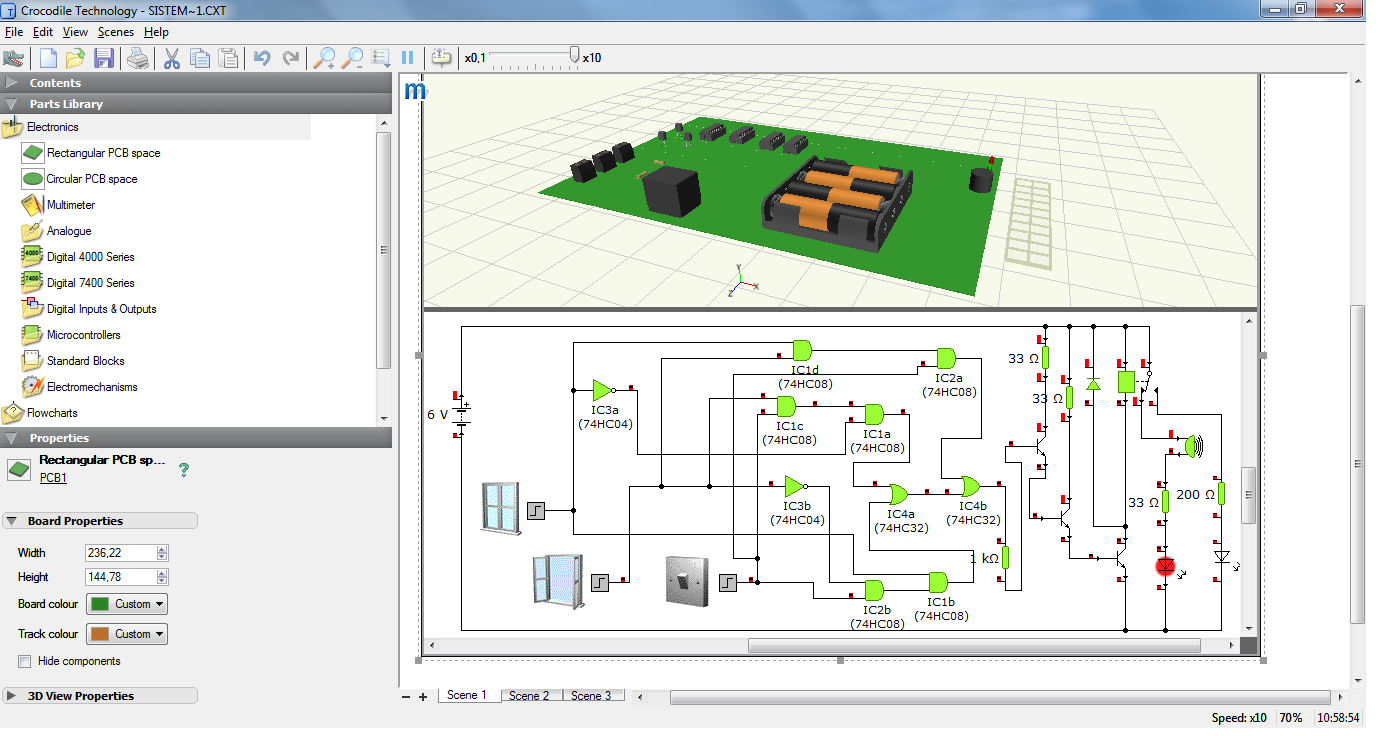
Task: Add a scene with the plus button
Action: pos(423,697)
